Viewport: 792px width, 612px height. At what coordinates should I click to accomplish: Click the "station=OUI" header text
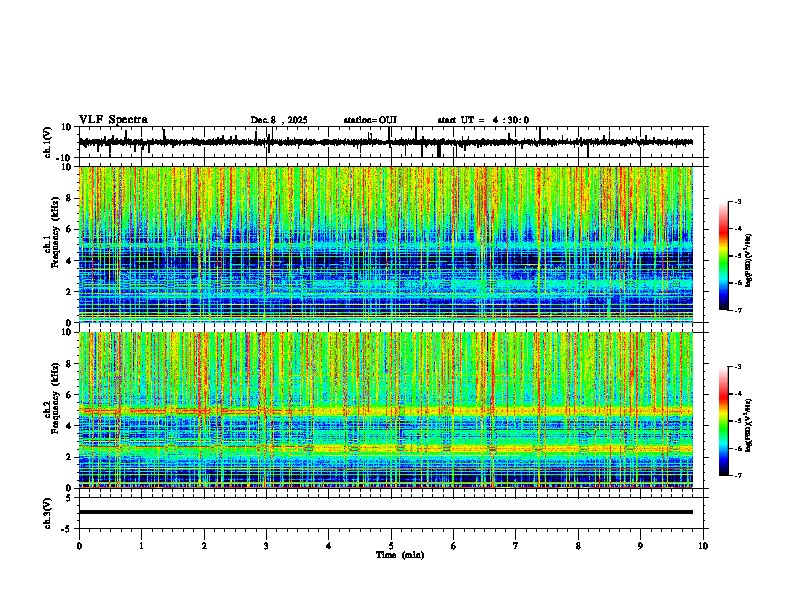click(x=370, y=120)
